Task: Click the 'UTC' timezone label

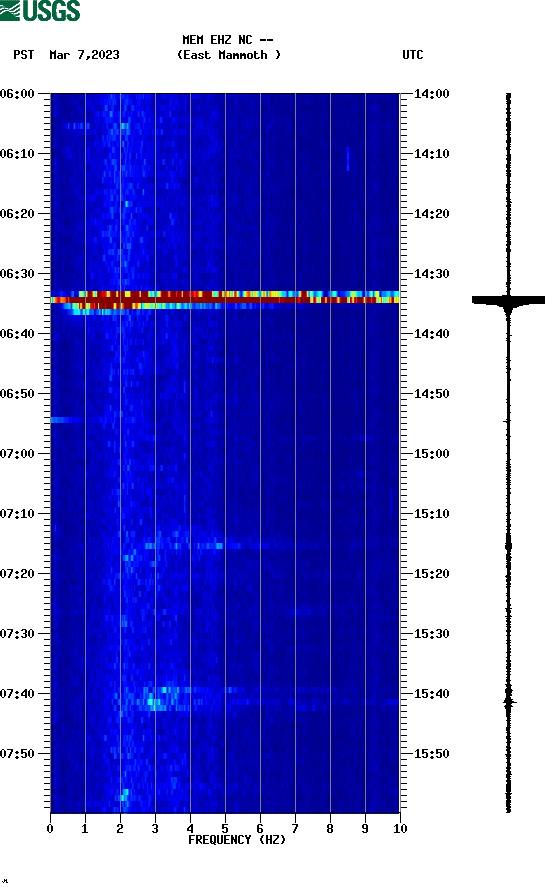Action: 413,55
